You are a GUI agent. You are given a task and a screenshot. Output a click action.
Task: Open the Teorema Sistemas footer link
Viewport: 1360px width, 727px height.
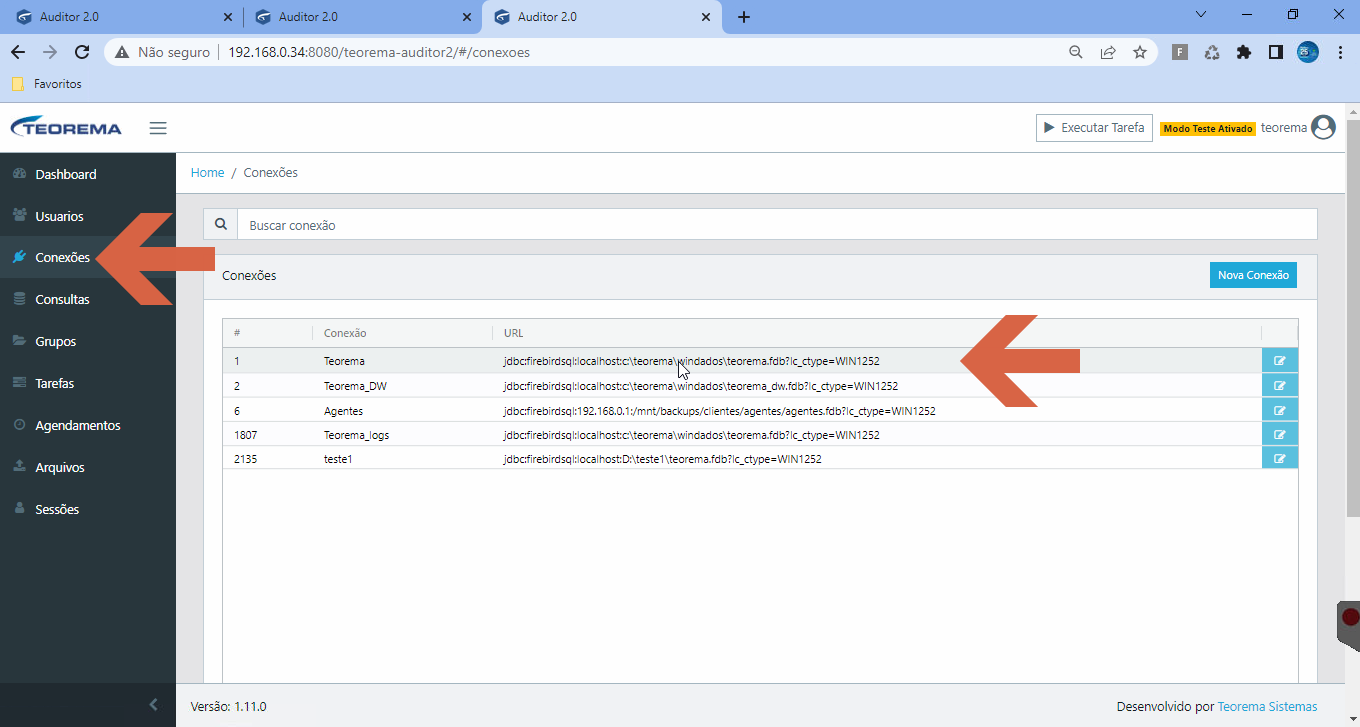[x=1267, y=706]
